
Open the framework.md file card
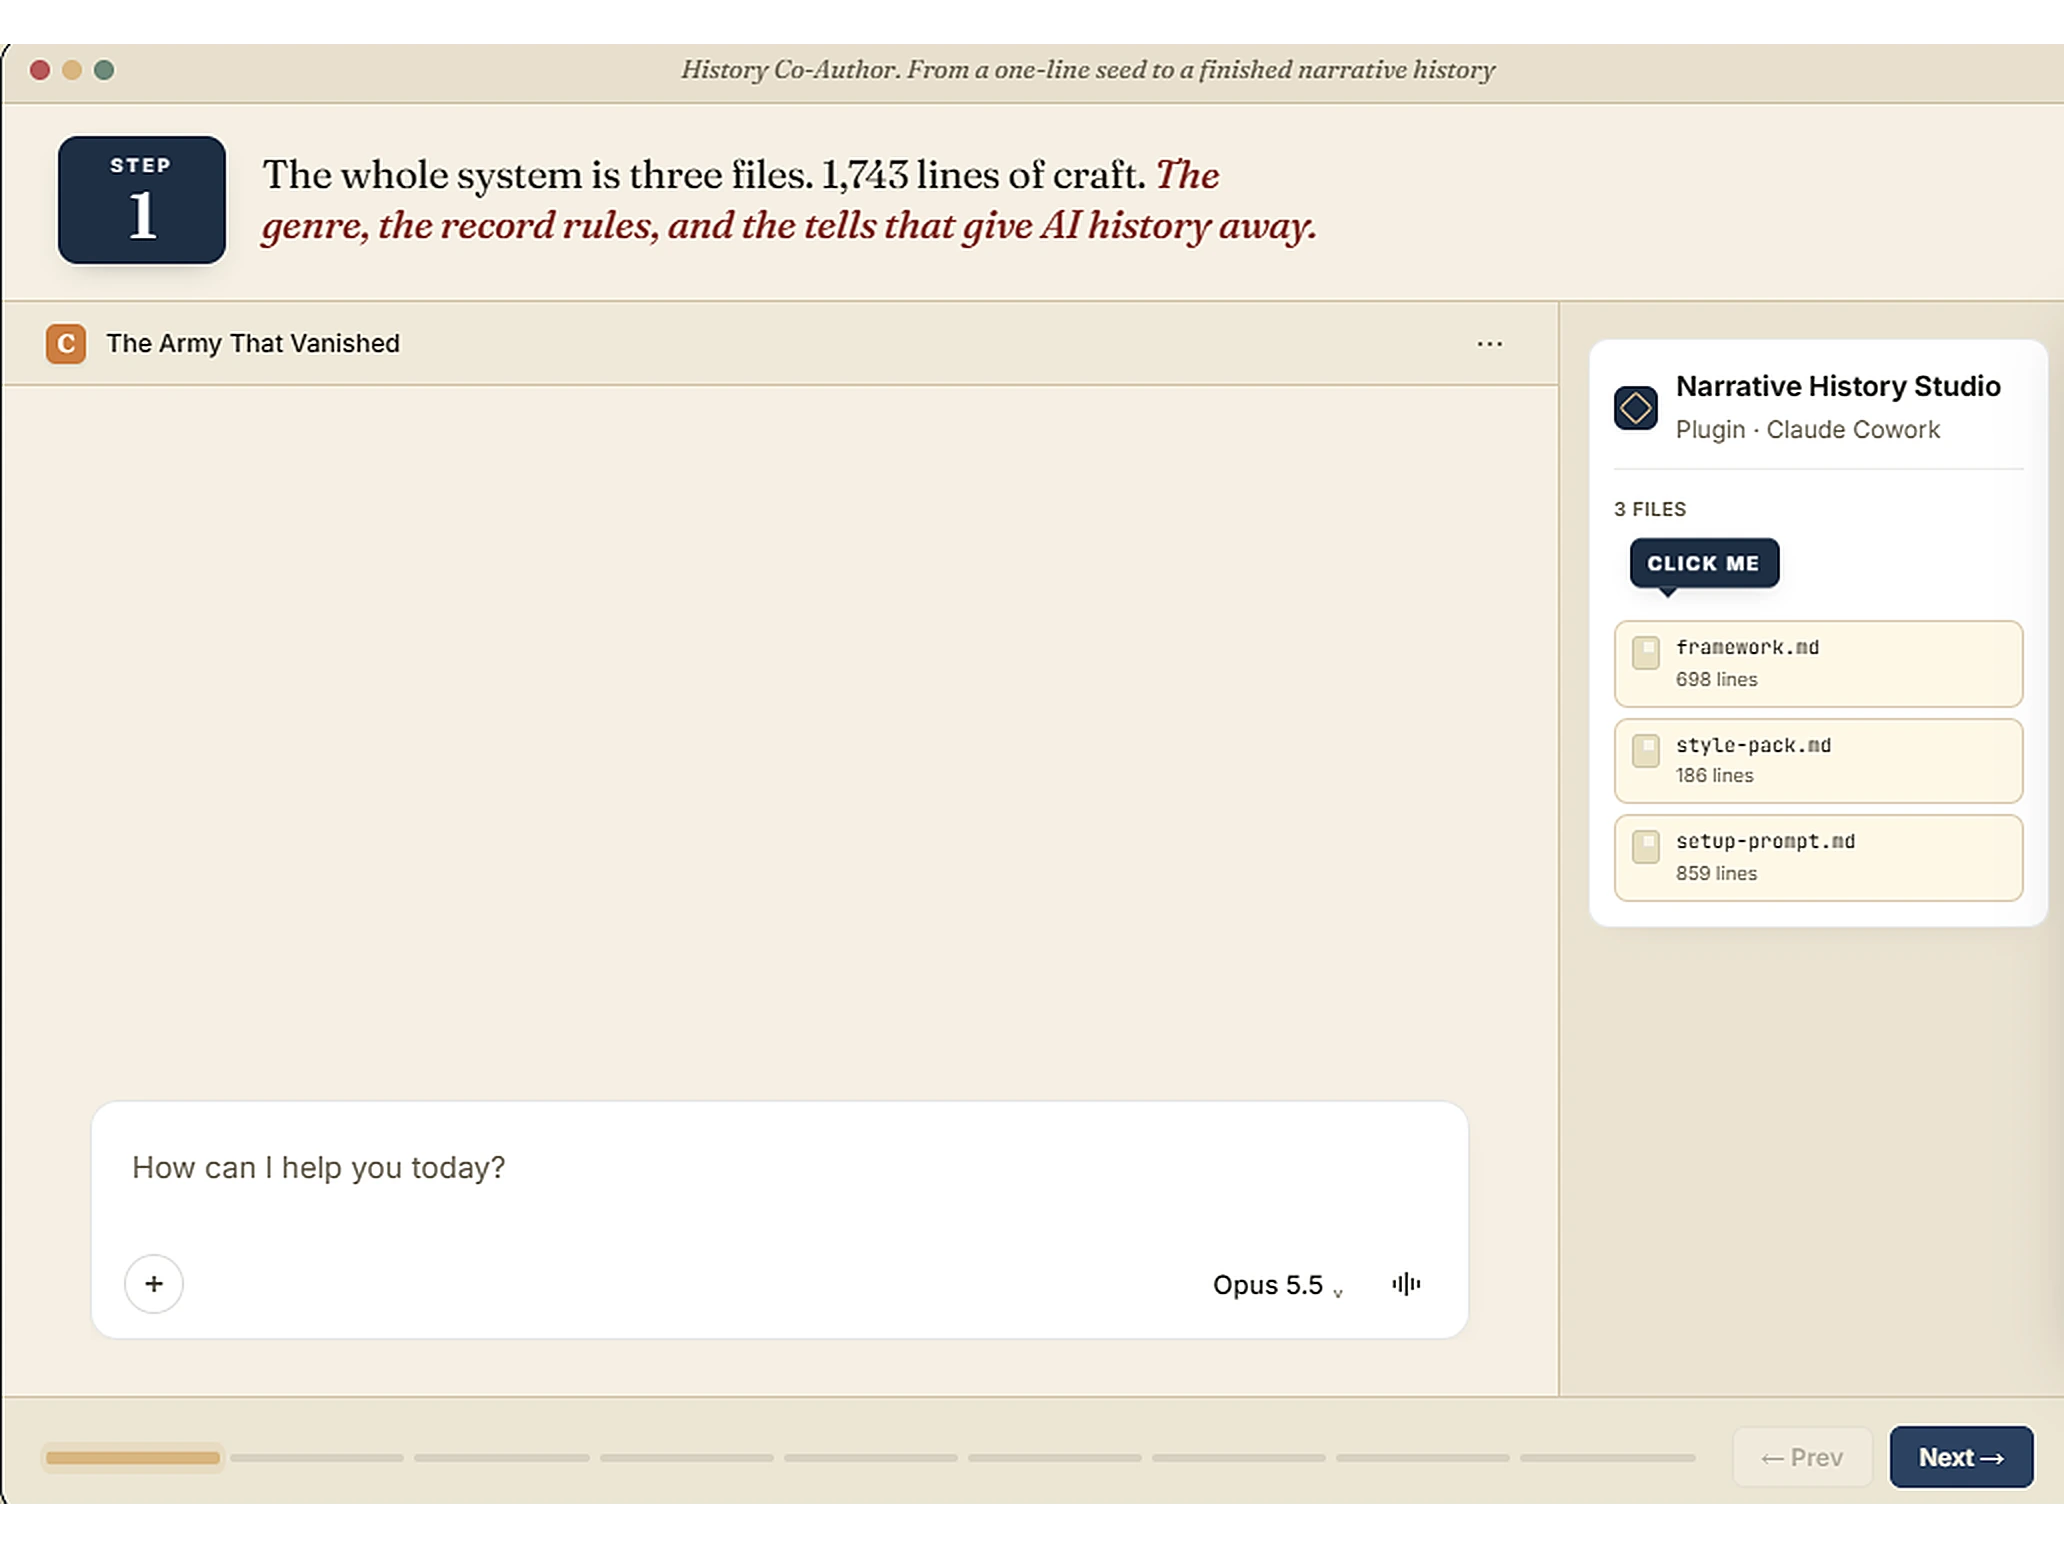click(x=1817, y=663)
